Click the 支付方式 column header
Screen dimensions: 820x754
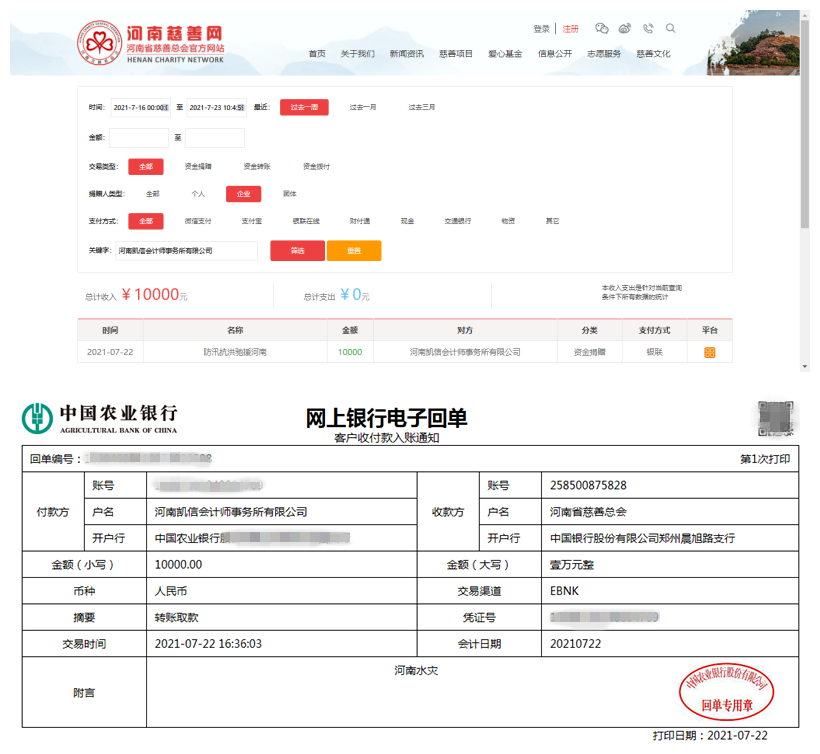click(654, 330)
